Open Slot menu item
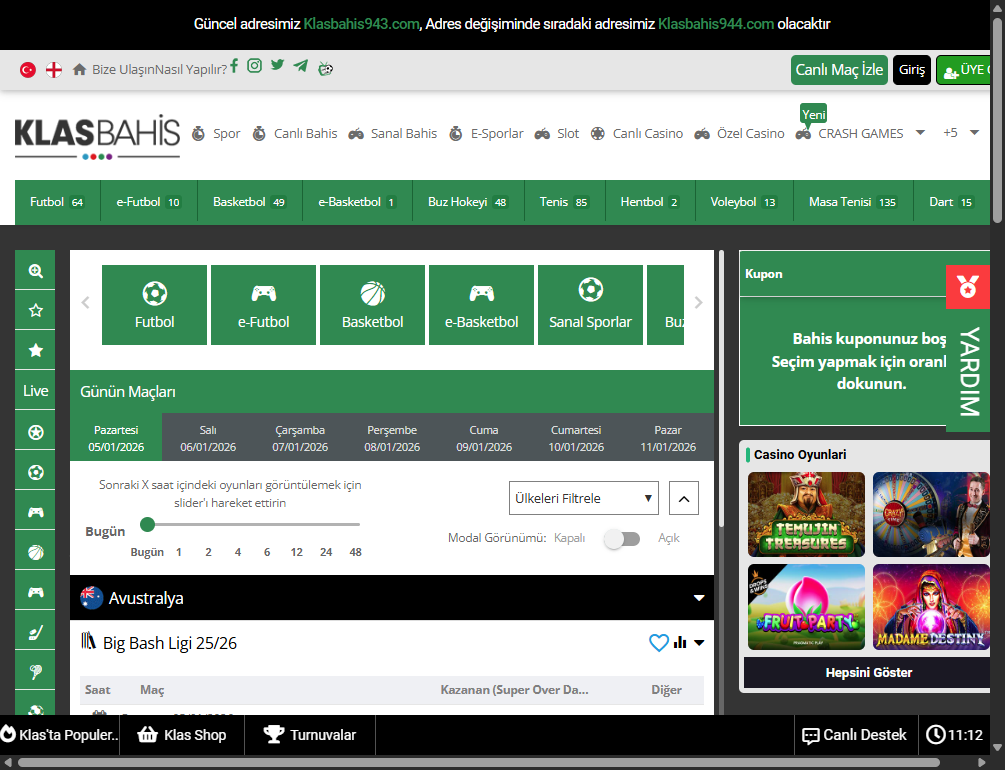This screenshot has height=770, width=1005. (x=556, y=133)
